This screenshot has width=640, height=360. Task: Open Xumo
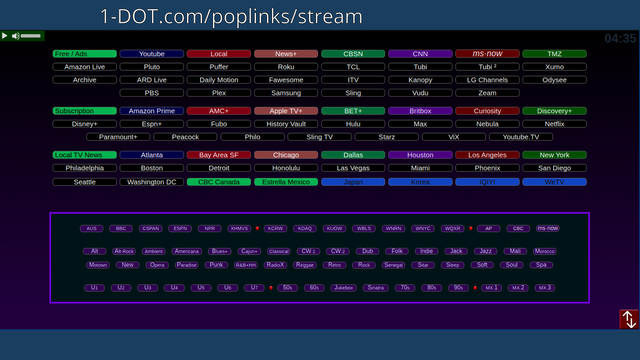[x=554, y=67]
